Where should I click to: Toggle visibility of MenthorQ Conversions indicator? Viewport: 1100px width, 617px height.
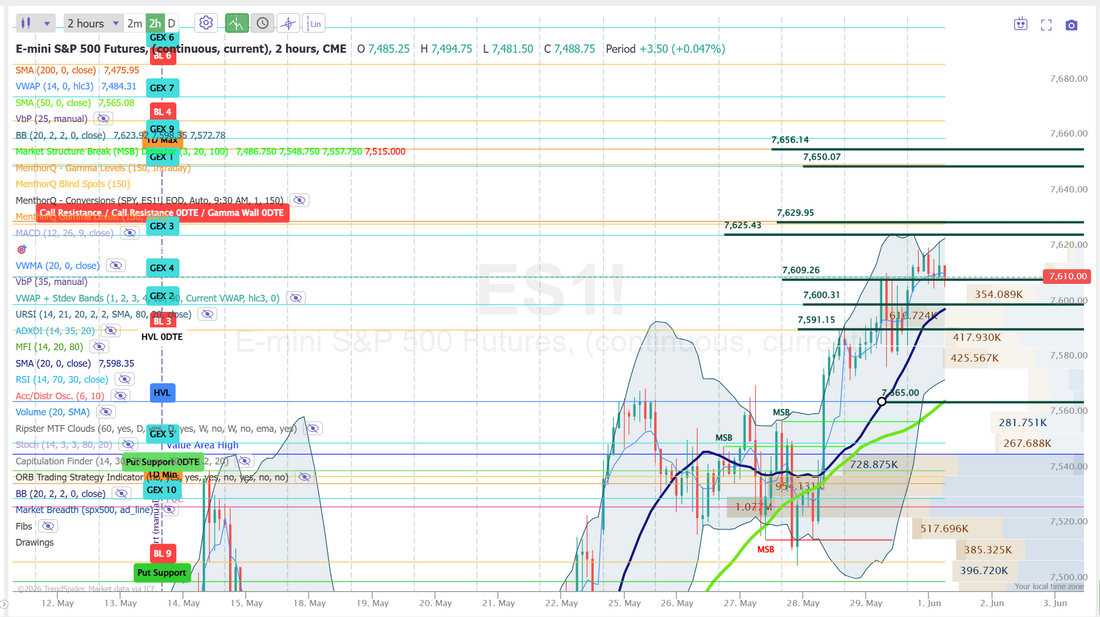(x=299, y=200)
